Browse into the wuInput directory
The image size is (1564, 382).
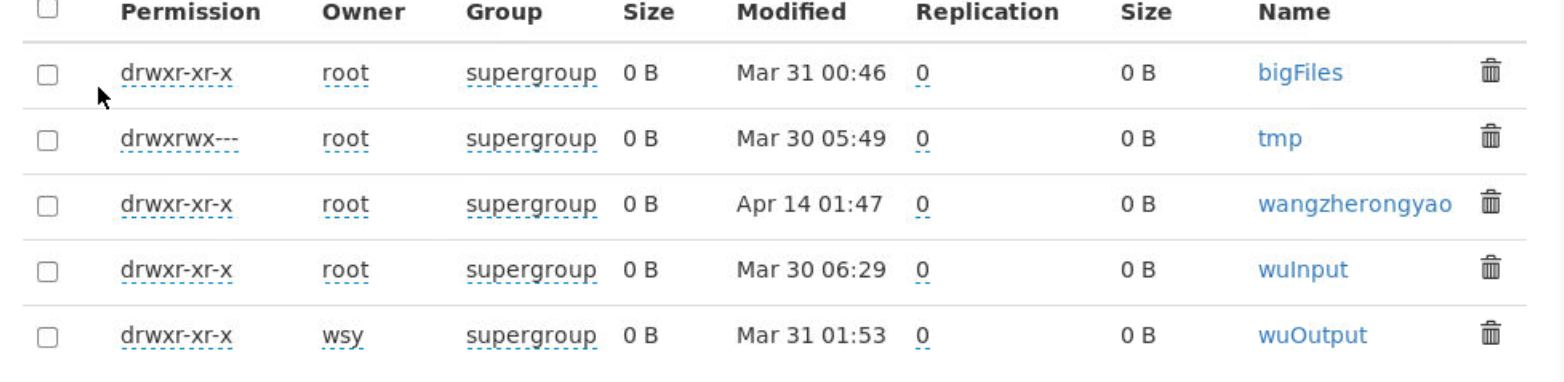(x=1303, y=270)
